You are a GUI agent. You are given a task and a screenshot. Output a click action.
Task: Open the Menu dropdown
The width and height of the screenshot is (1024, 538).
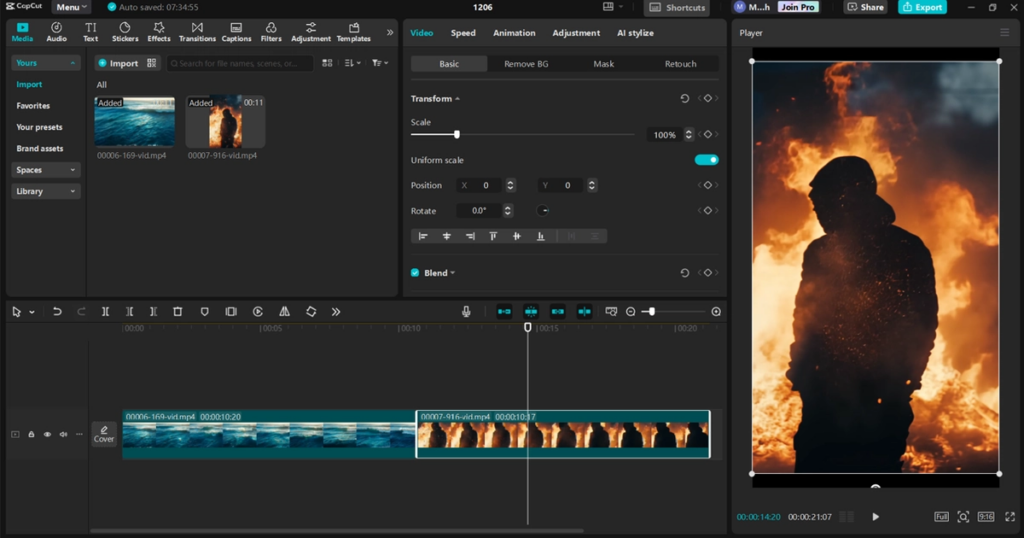[71, 7]
